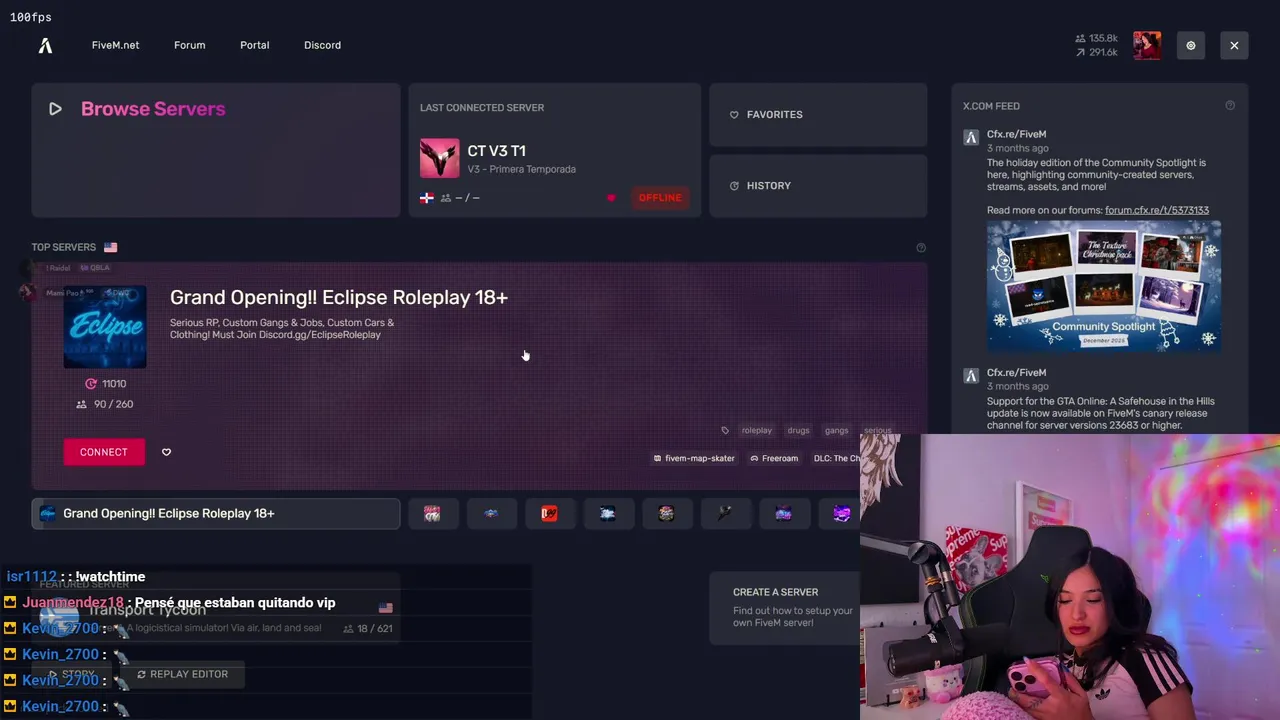Select the purple mask server icon
Screen dimensions: 1280x720
click(x=842, y=513)
